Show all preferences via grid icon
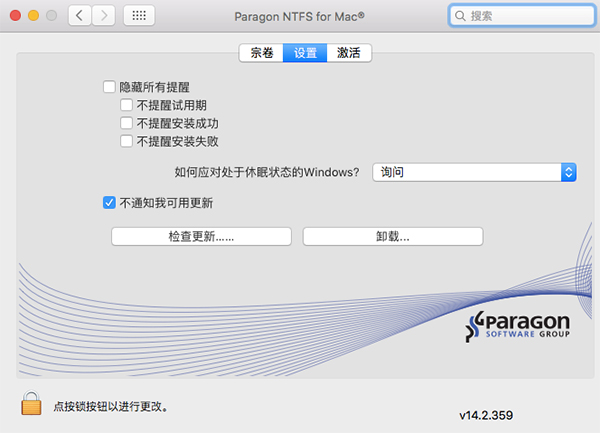 click(139, 16)
